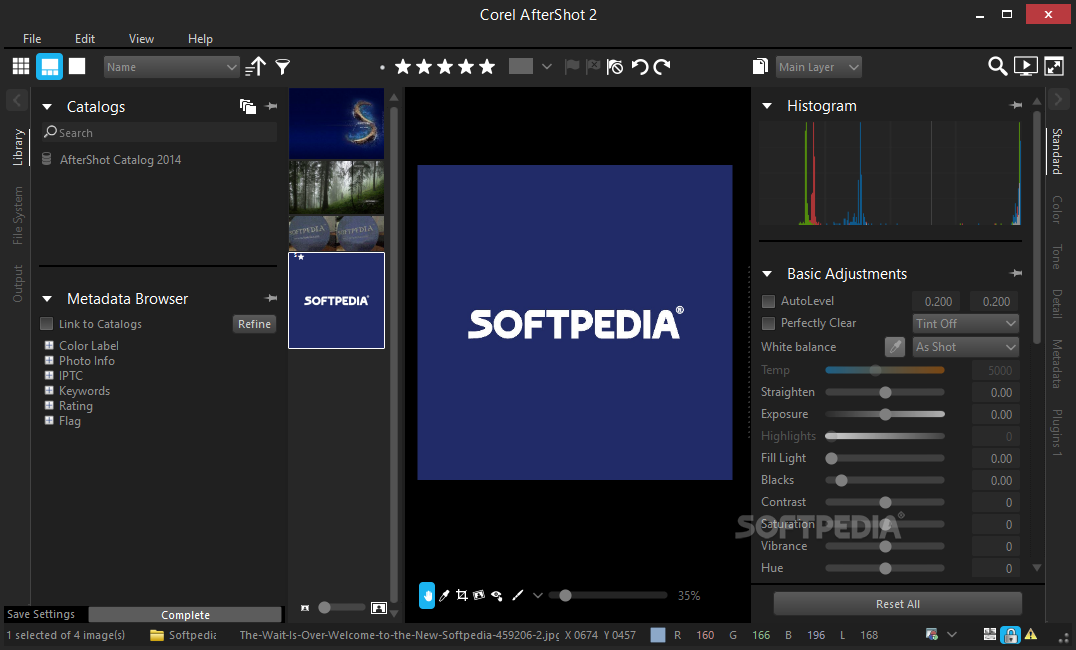Switch to thumbnail grid view
Image resolution: width=1076 pixels, height=650 pixels.
click(21, 66)
